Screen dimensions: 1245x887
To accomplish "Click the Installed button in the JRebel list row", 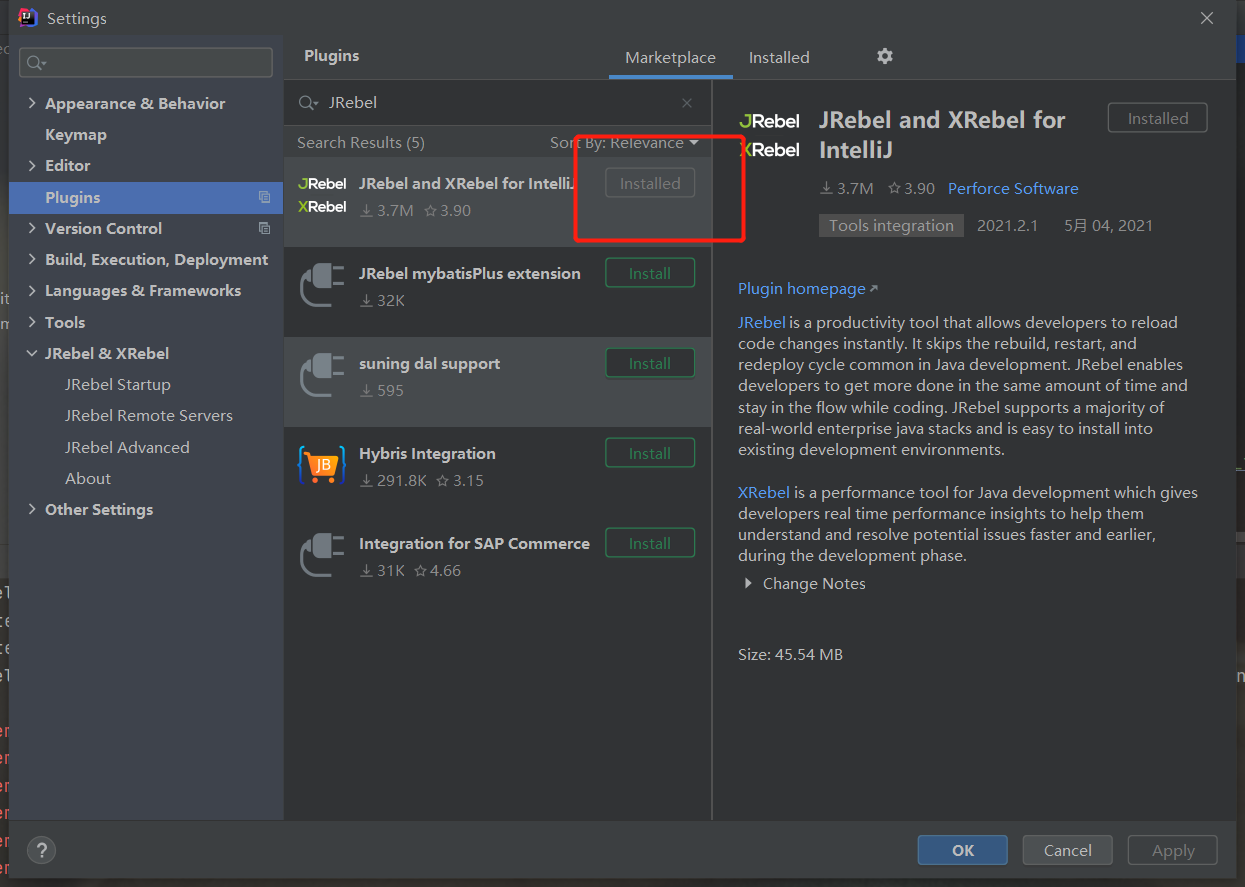I will (x=650, y=183).
